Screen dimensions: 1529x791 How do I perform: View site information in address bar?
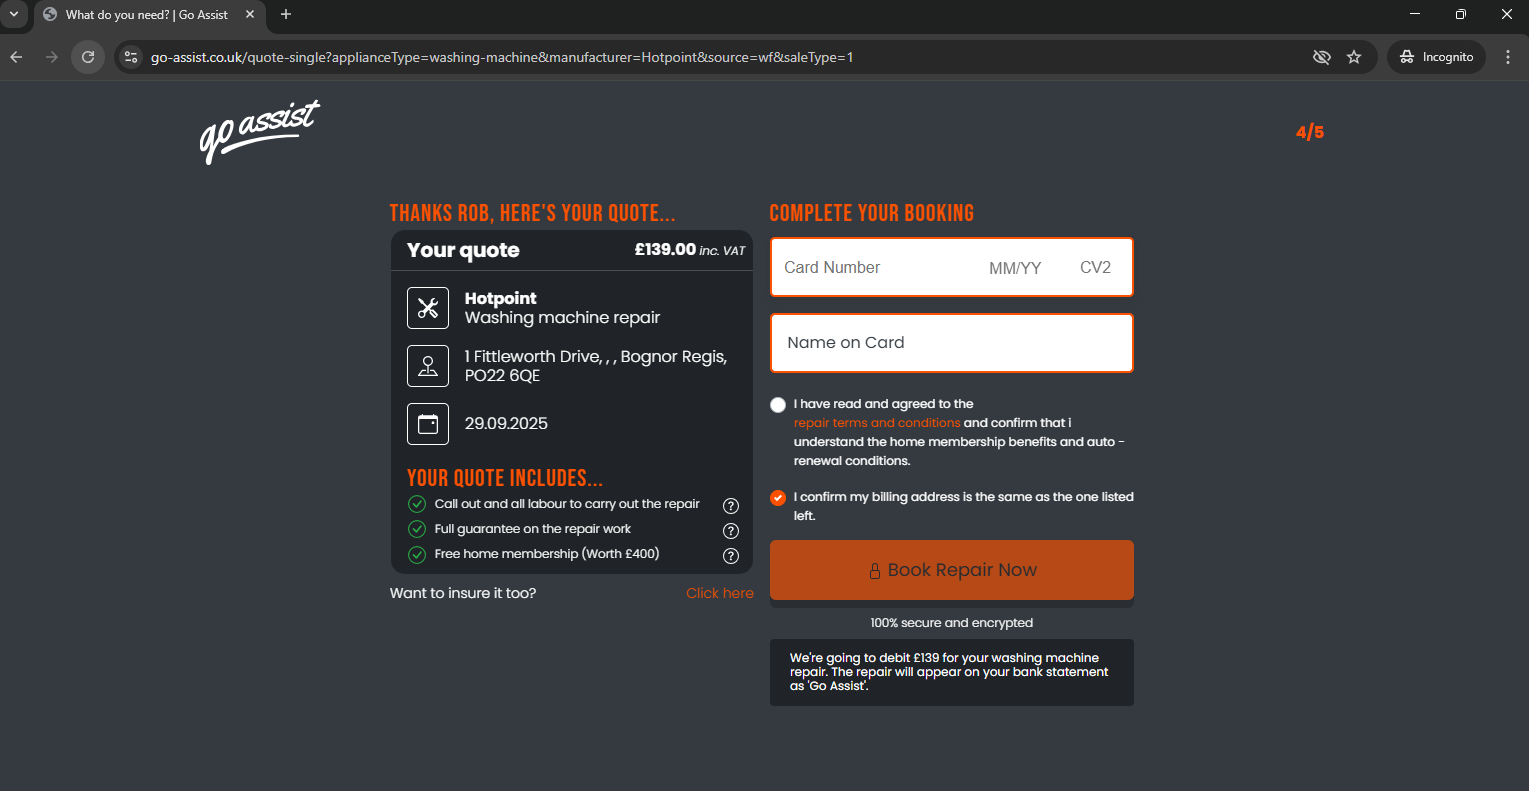point(131,57)
